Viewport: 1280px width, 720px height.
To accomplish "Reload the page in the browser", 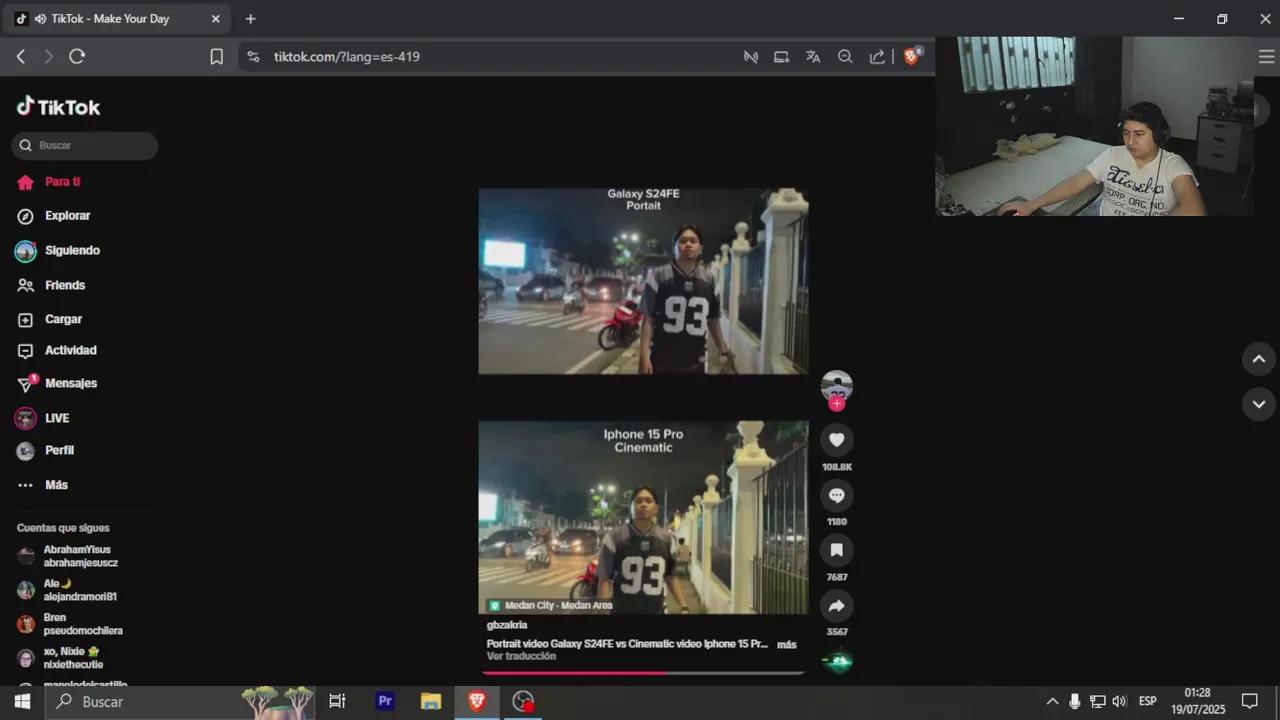I will coord(77,57).
